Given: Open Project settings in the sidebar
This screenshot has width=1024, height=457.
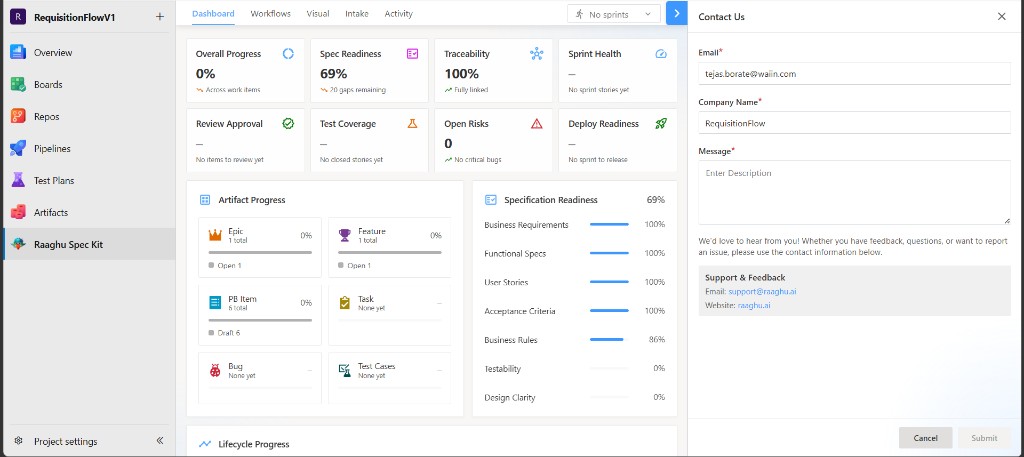Looking at the screenshot, I should tap(65, 441).
